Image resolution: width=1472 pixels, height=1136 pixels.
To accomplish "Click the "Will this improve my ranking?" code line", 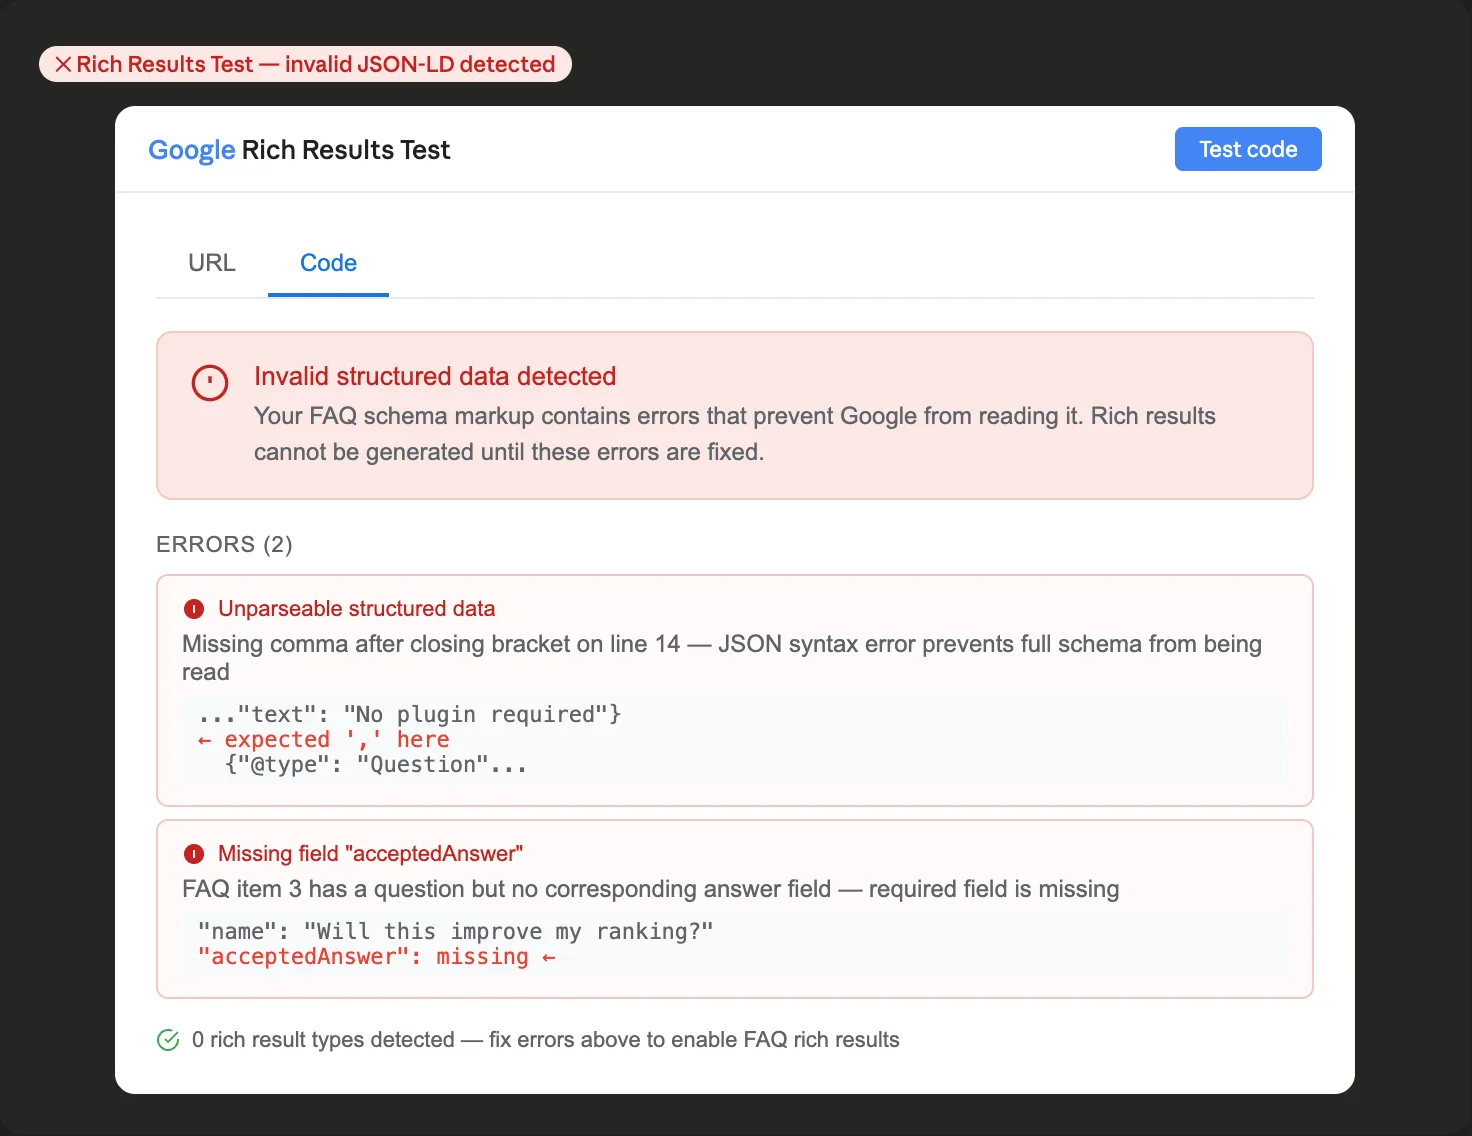I will (456, 932).
